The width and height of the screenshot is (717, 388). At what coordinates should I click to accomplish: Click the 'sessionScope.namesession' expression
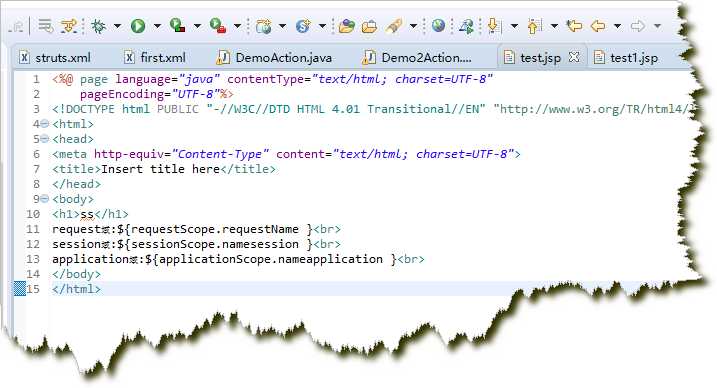pyautogui.click(x=214, y=244)
